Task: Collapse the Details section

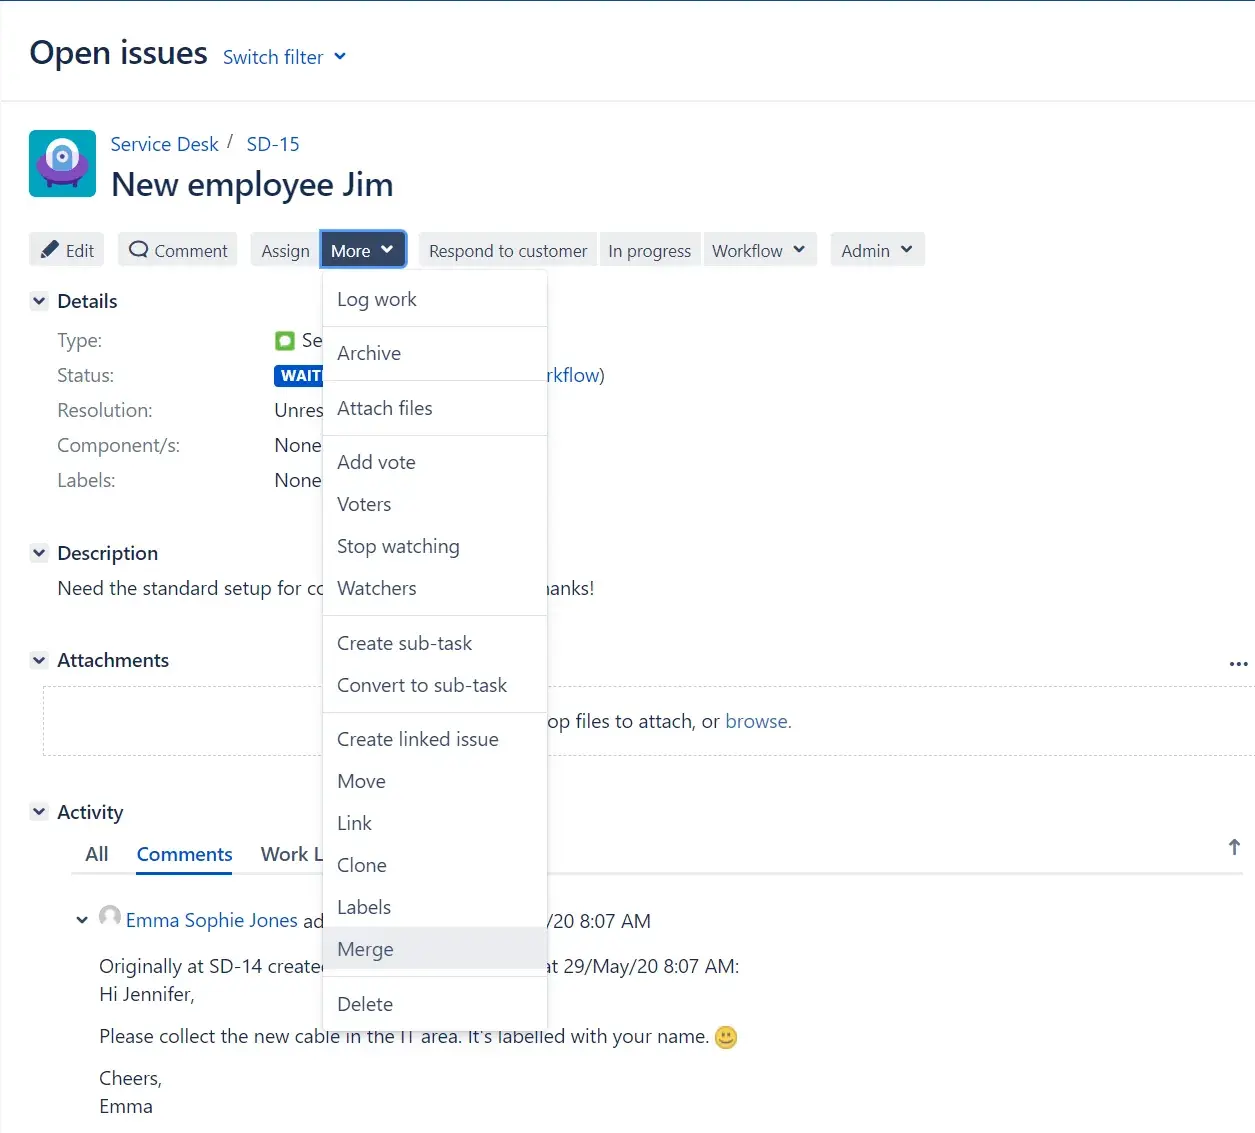Action: click(39, 301)
